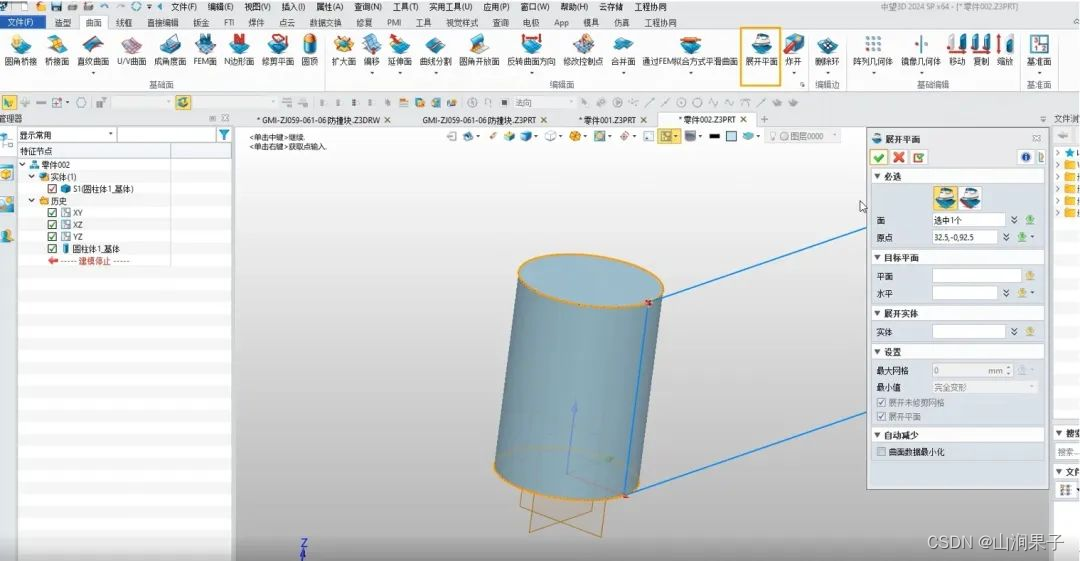Collapse the 展开实体 section
Viewport: 1080px width, 561px height.
pos(877,313)
